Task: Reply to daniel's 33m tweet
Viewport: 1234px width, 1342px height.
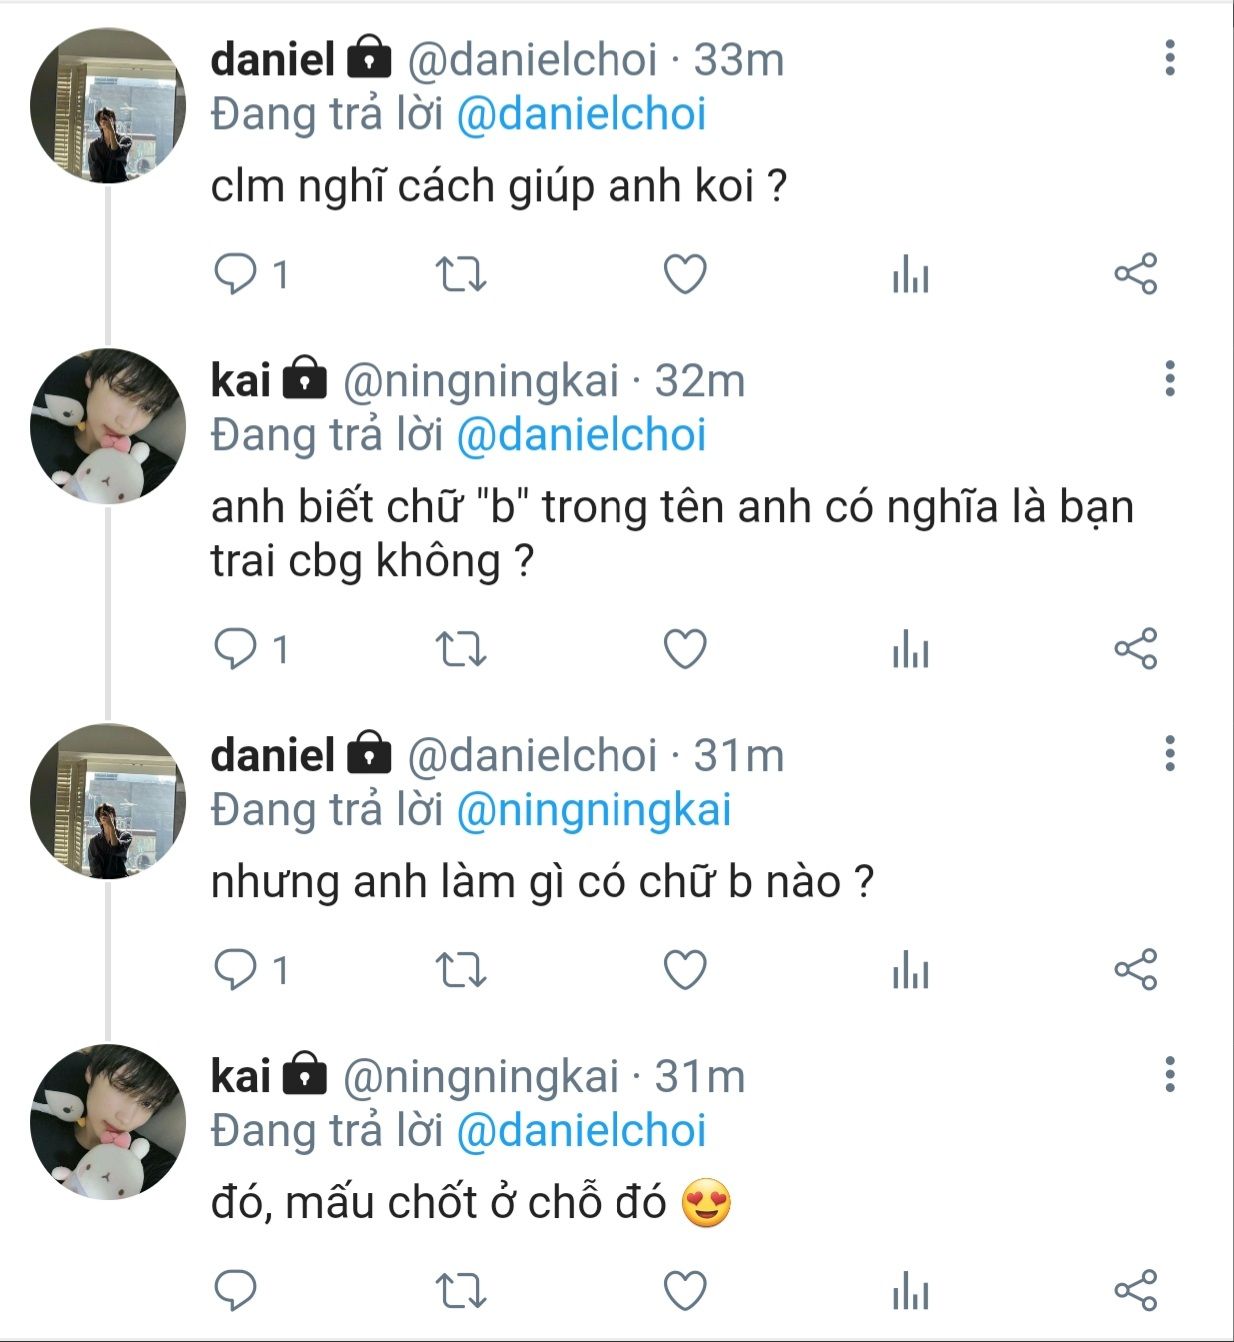Action: [236, 273]
